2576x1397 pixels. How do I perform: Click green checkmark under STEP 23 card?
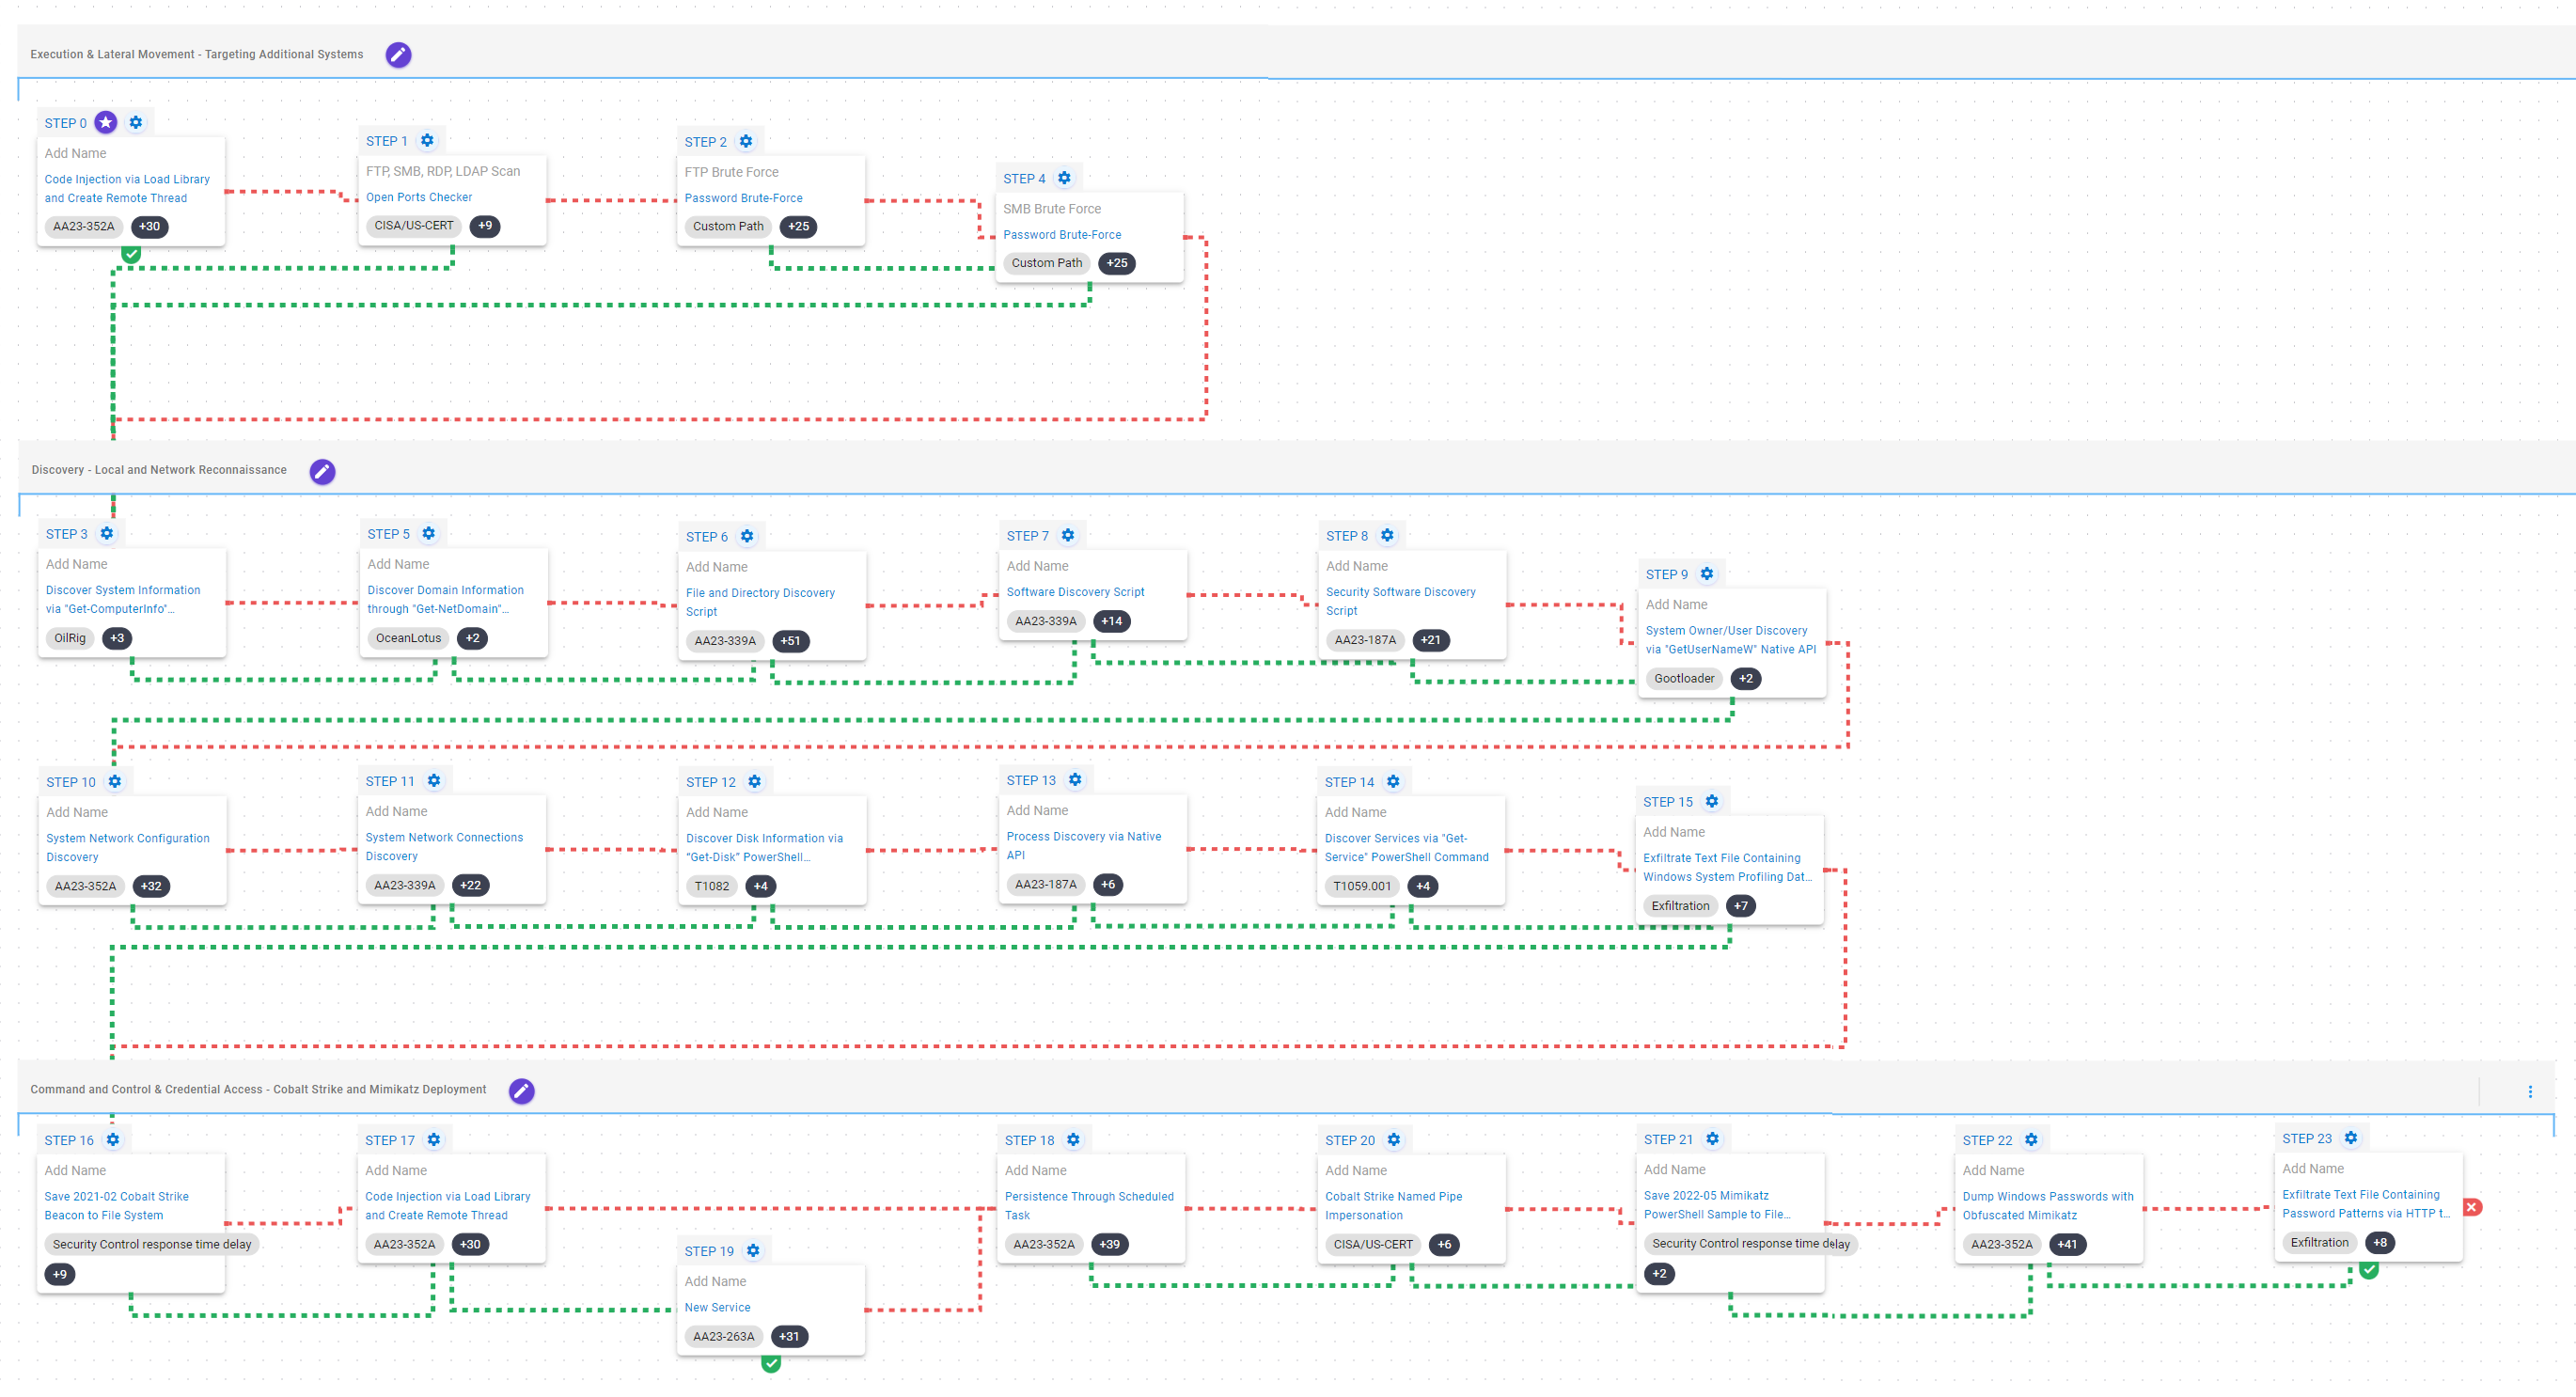[2368, 1270]
